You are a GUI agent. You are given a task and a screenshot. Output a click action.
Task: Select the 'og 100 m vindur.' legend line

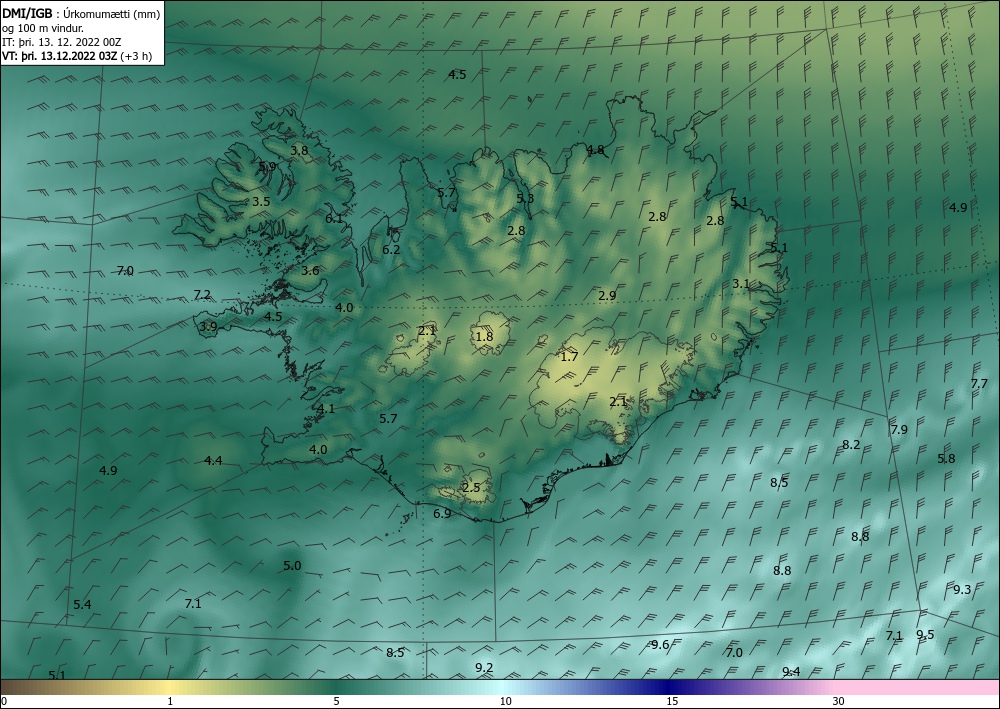point(42,28)
